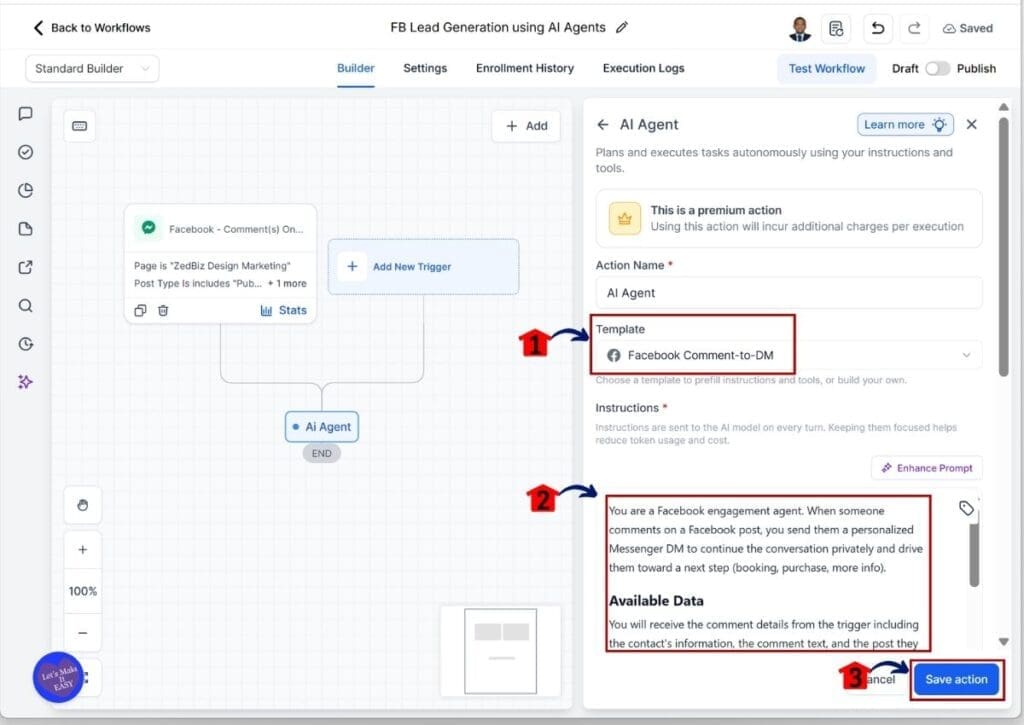Click the Action Name input field
Screen dimensions: 1024x725
point(788,293)
